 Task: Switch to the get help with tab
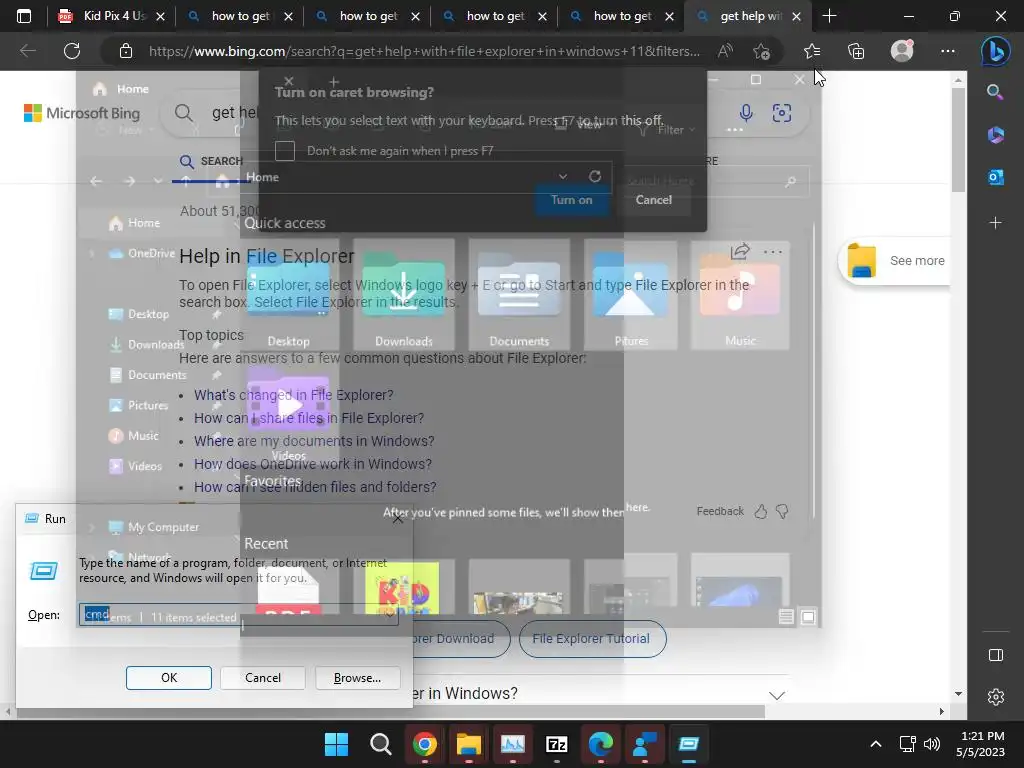[x=748, y=16]
